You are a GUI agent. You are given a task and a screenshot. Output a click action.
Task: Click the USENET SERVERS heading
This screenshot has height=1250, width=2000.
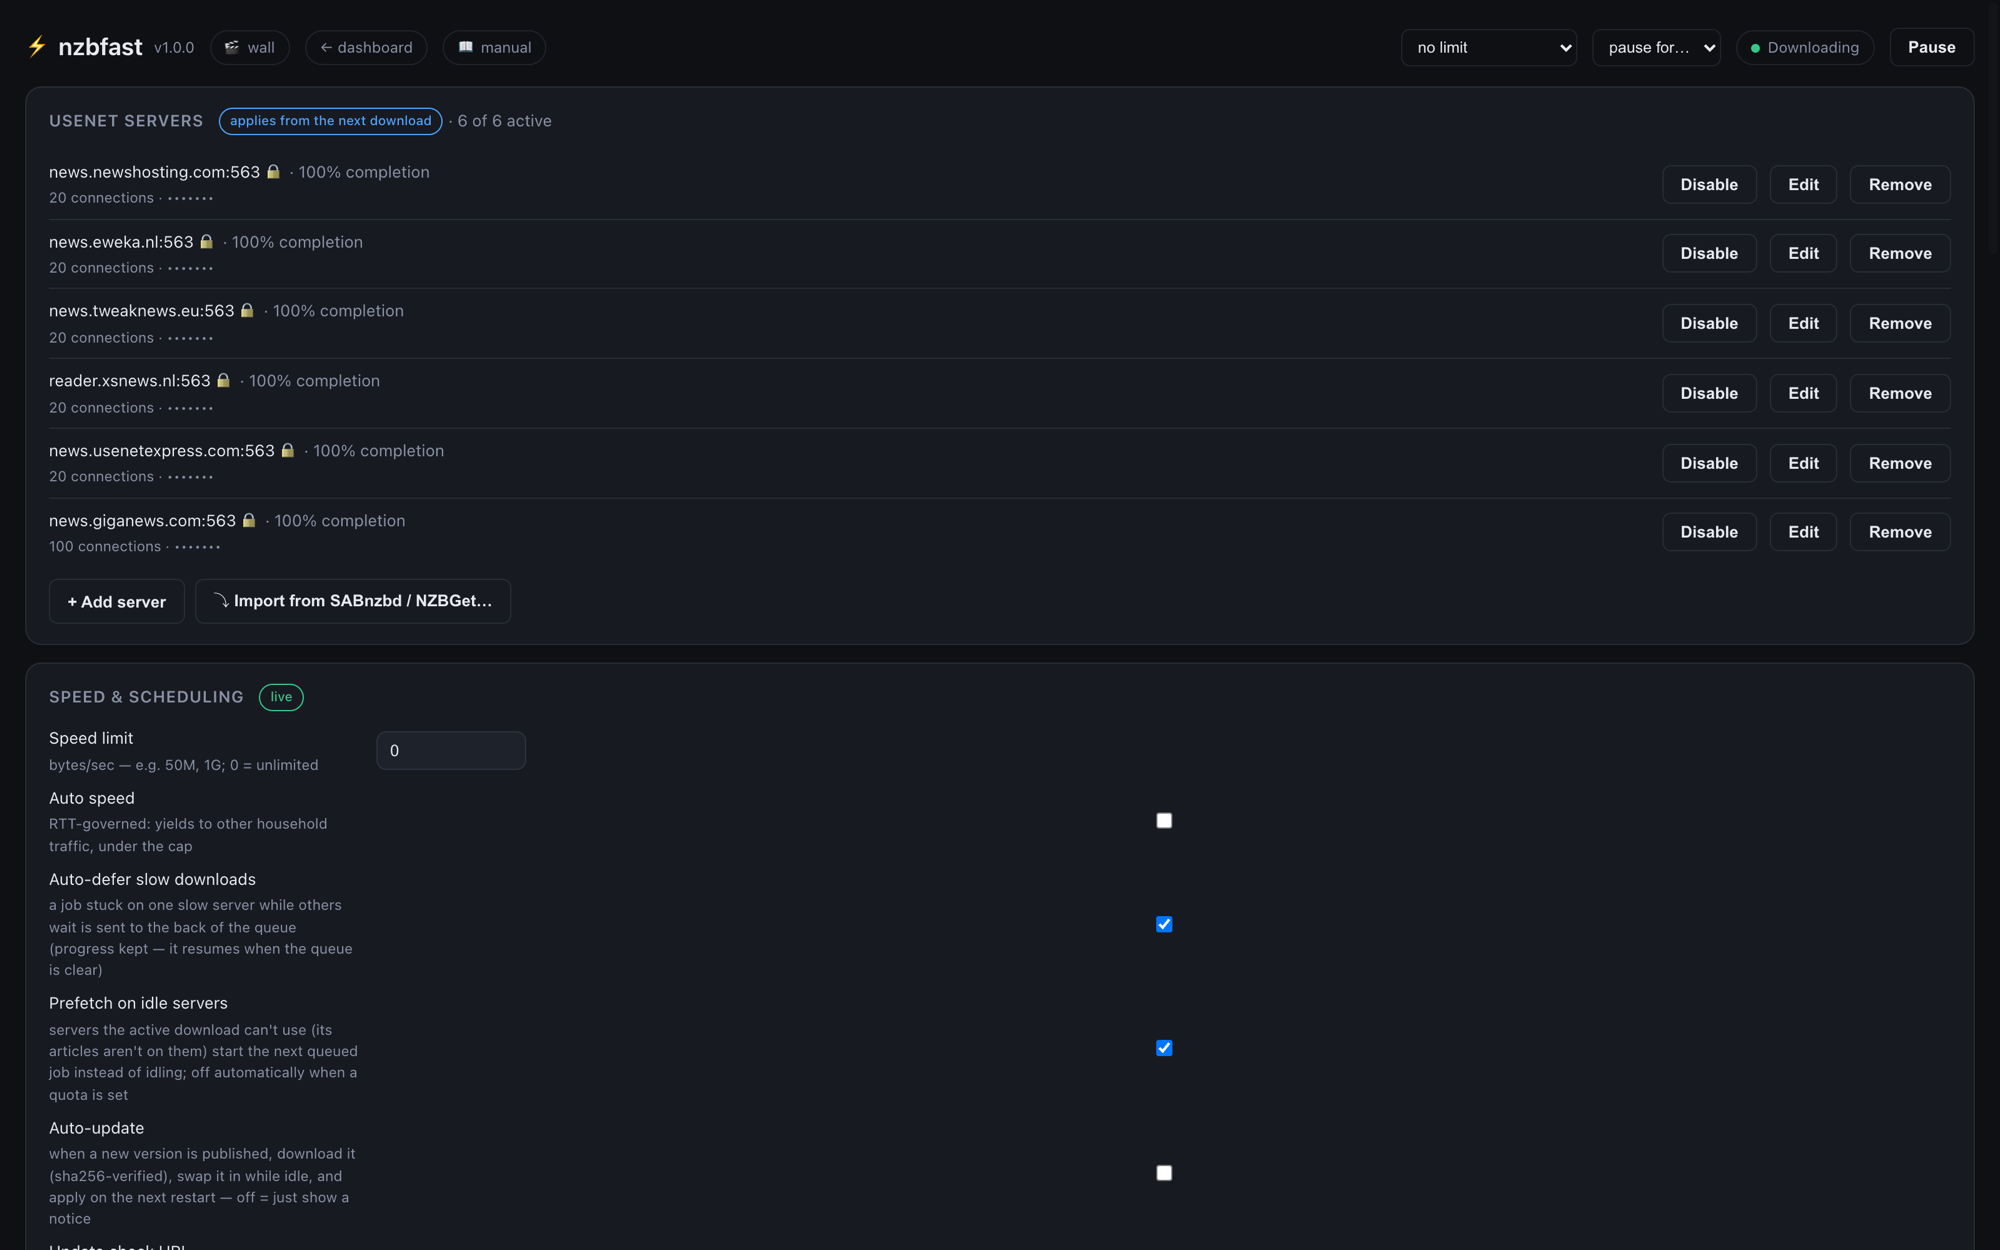point(126,121)
